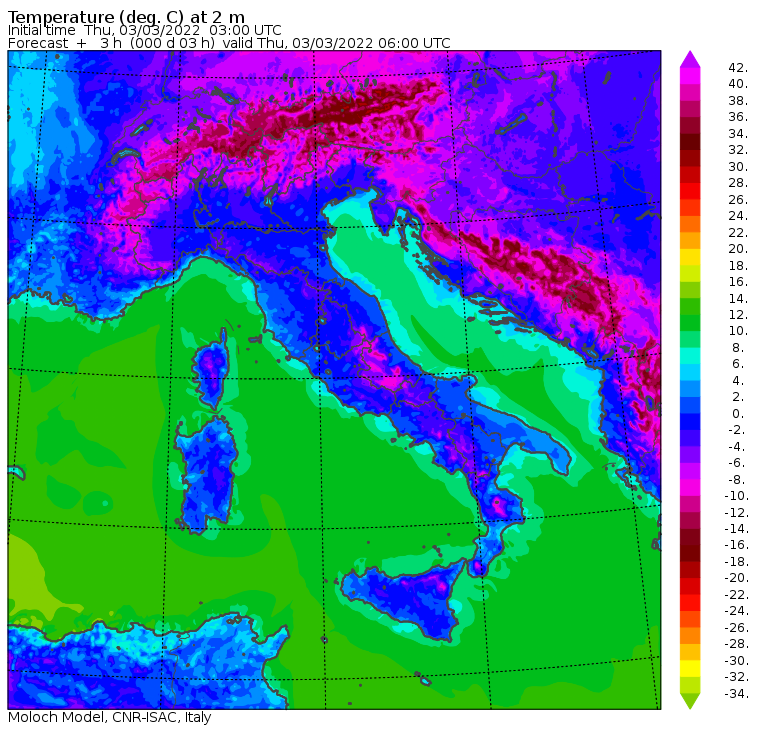Select the '18.' positive legend value

click(738, 265)
